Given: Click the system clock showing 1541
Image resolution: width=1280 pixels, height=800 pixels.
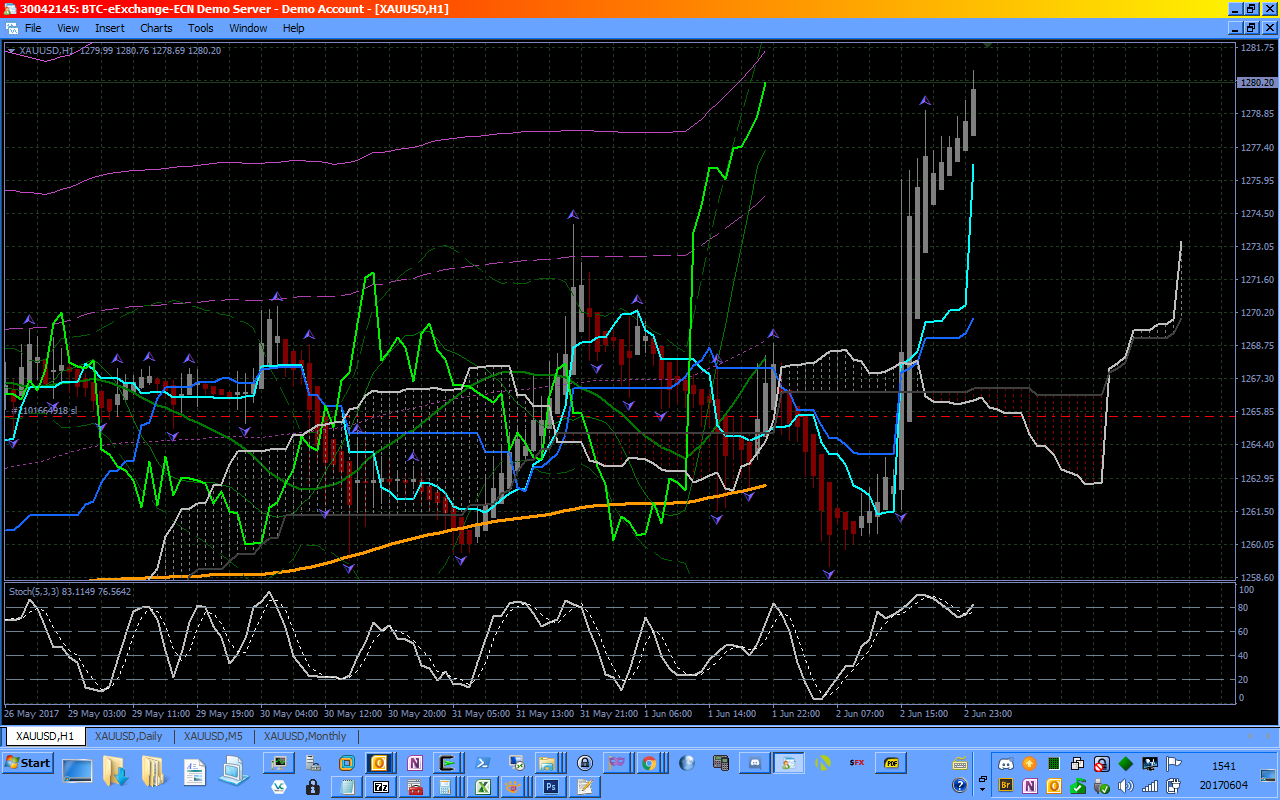Looking at the screenshot, I should pos(1223,765).
